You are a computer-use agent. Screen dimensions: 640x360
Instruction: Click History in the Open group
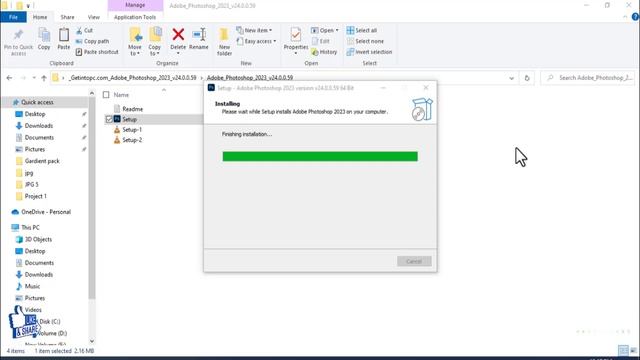tap(324, 52)
